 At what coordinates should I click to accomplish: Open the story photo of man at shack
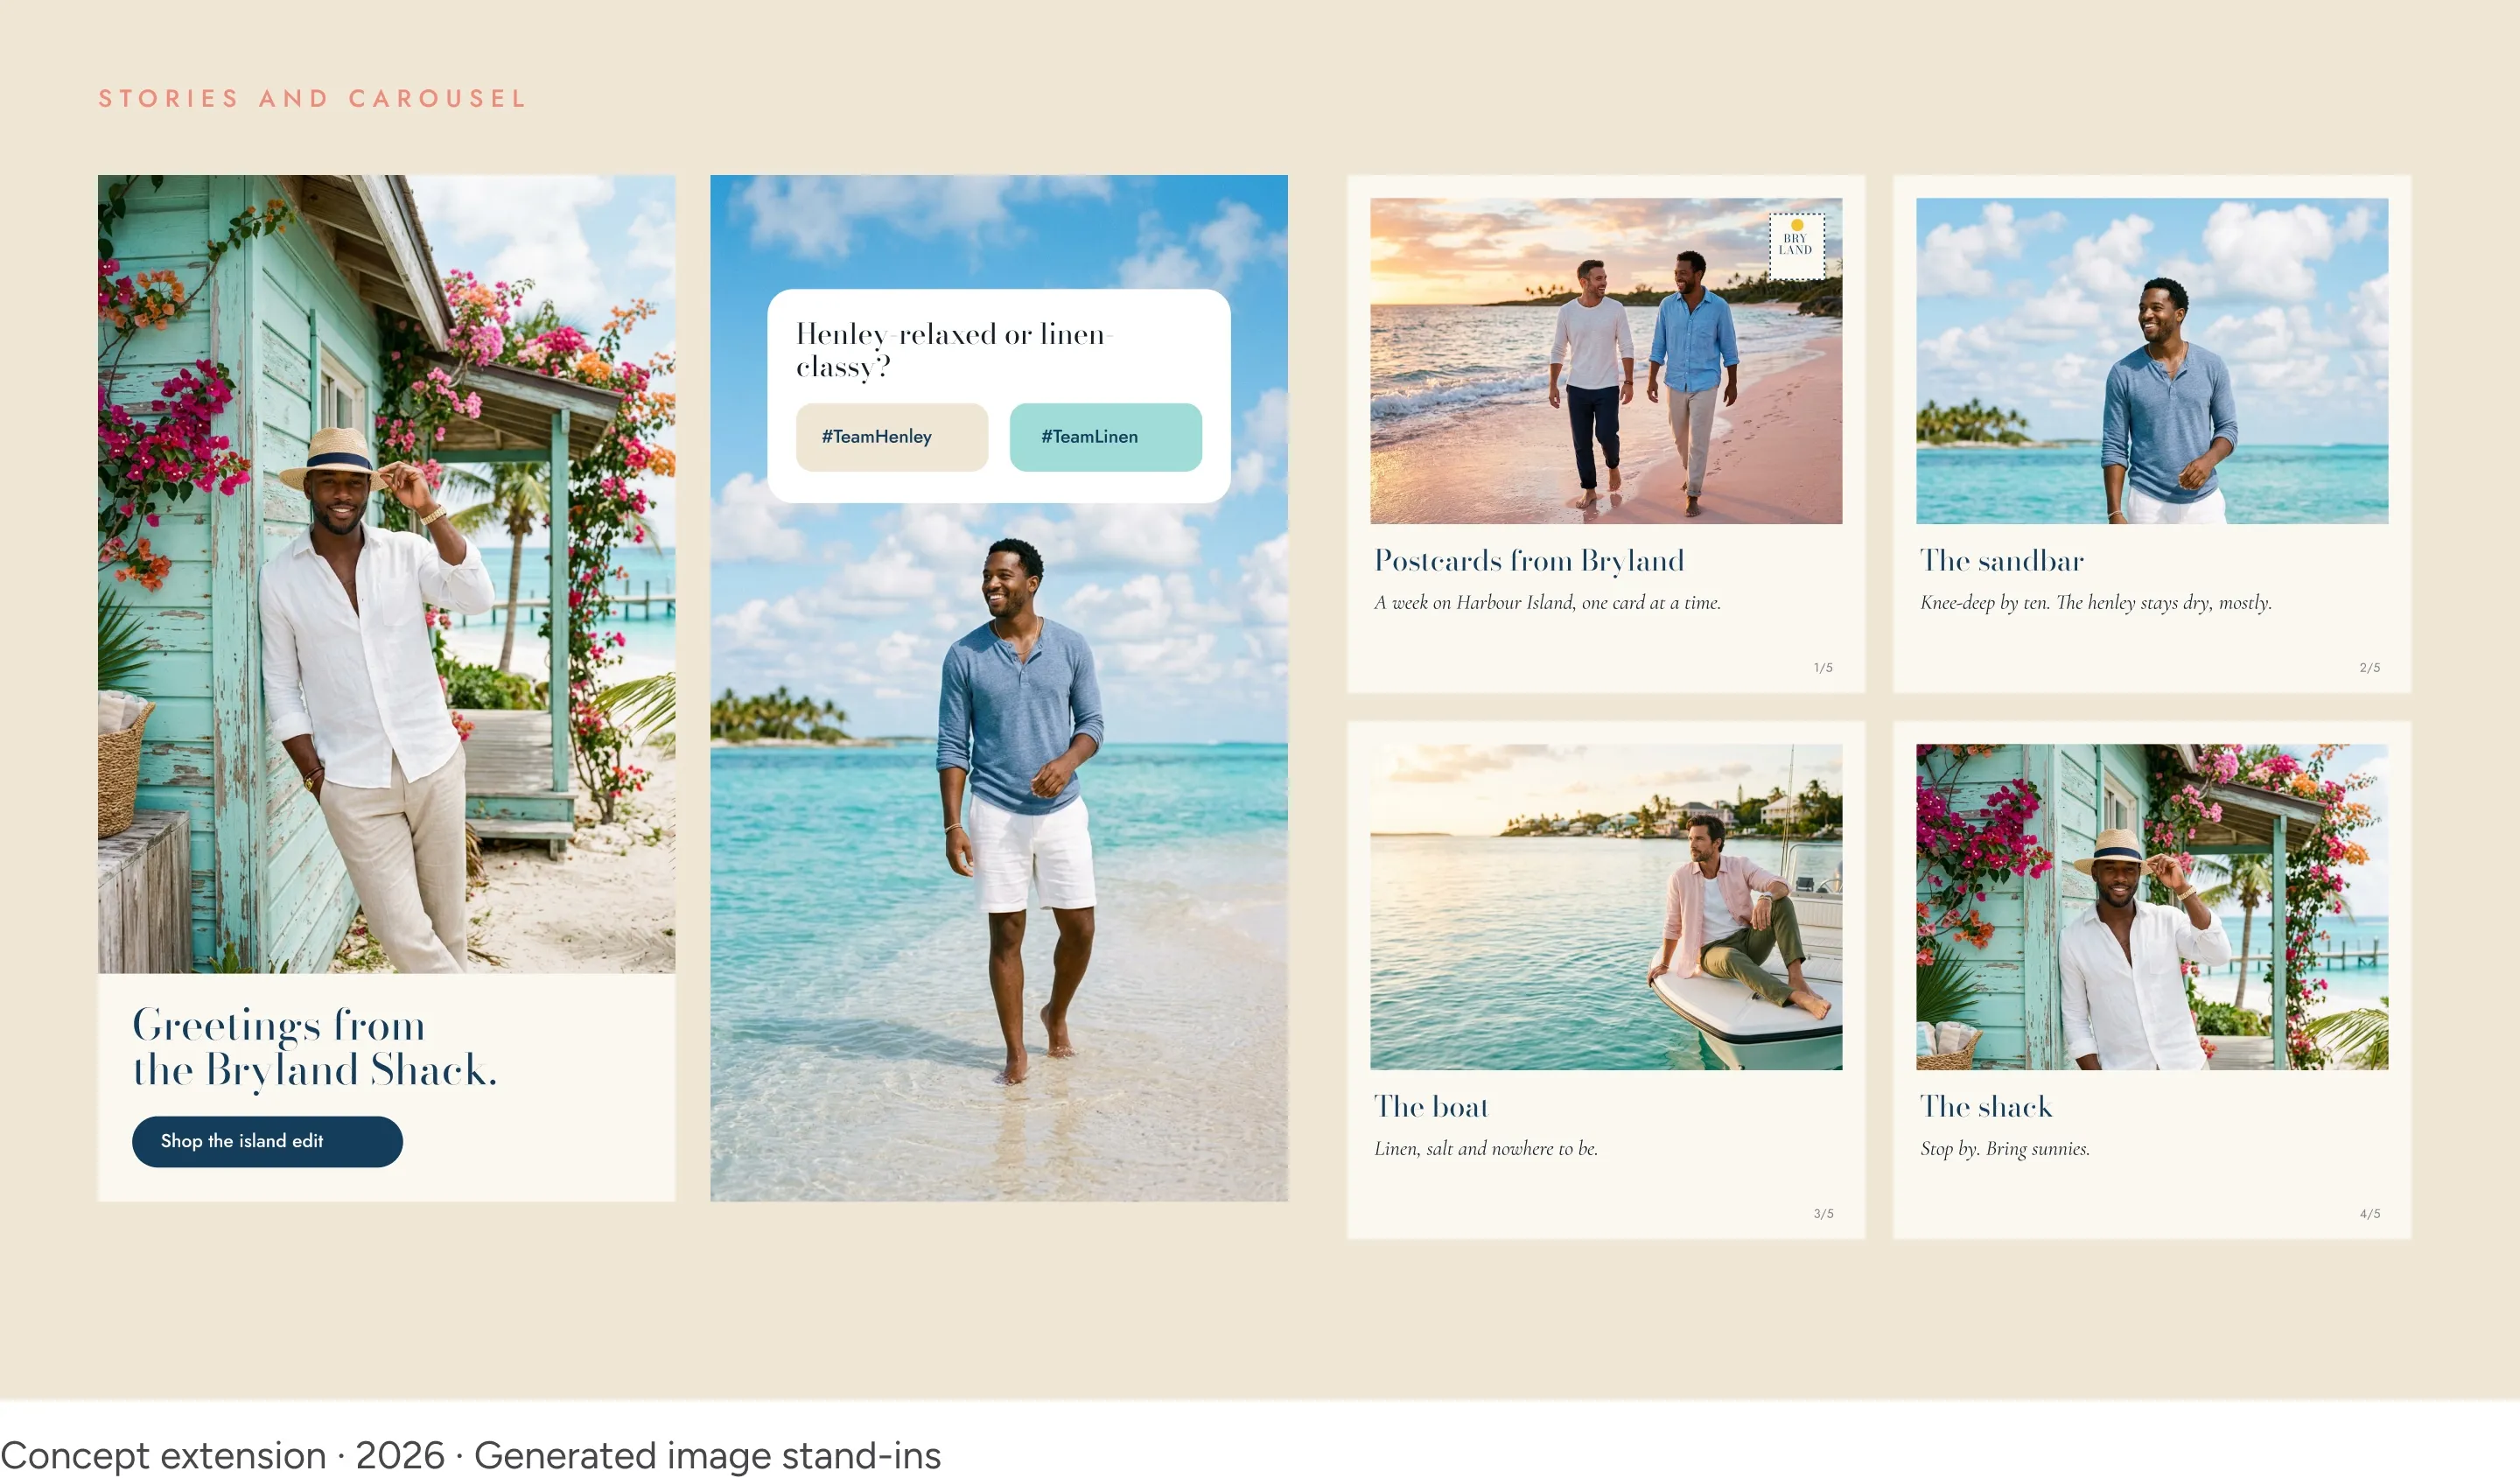click(386, 574)
